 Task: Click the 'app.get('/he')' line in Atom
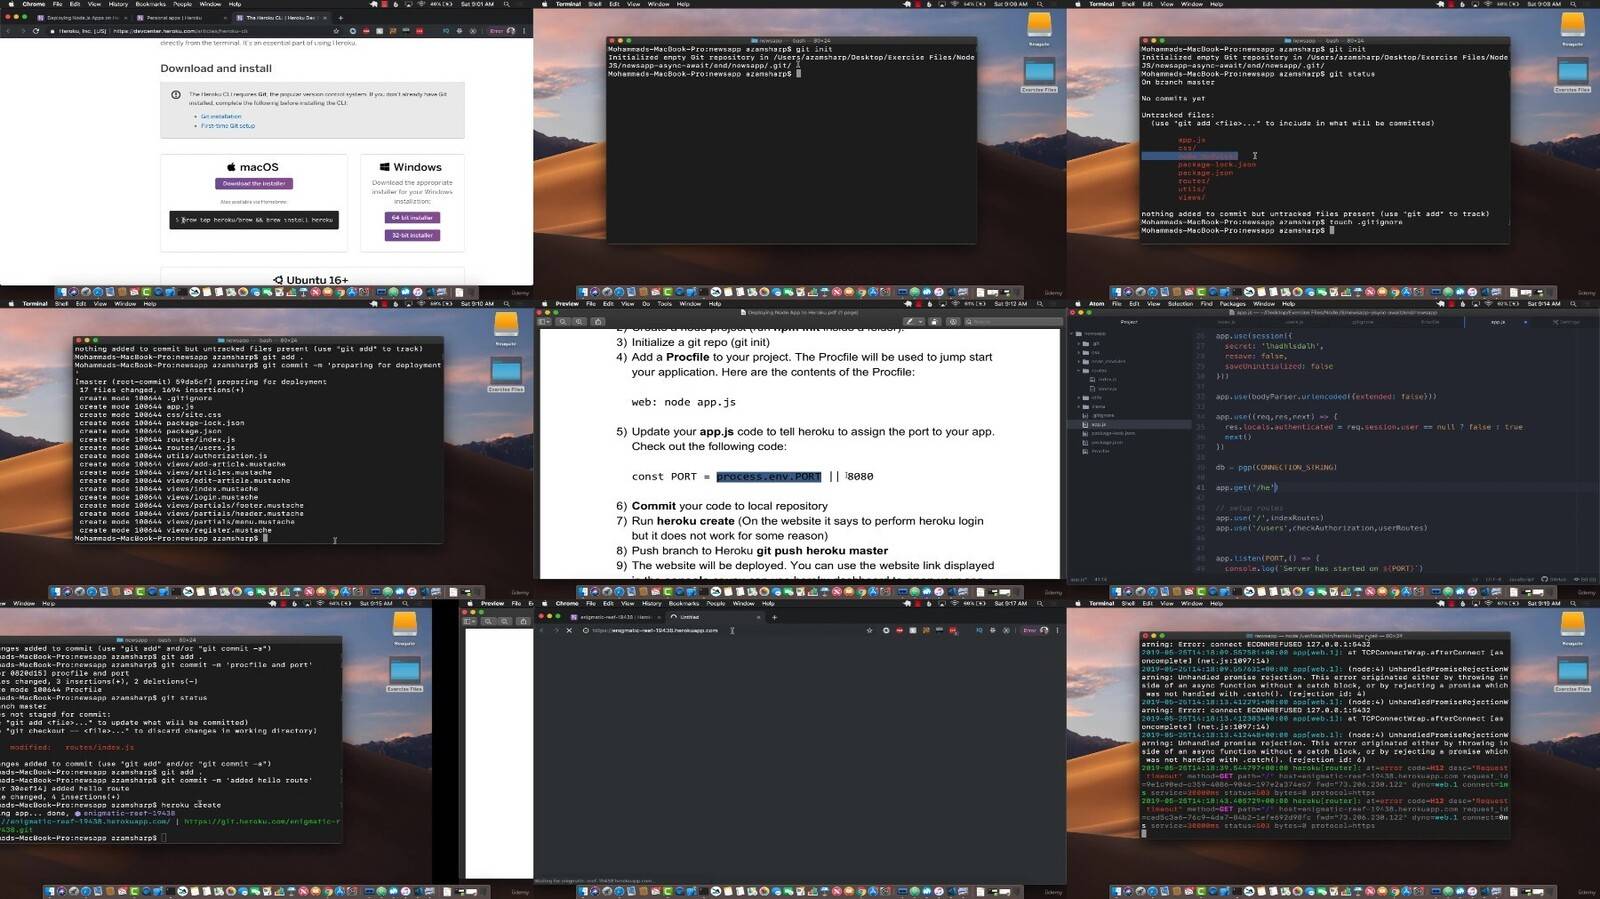click(1247, 487)
